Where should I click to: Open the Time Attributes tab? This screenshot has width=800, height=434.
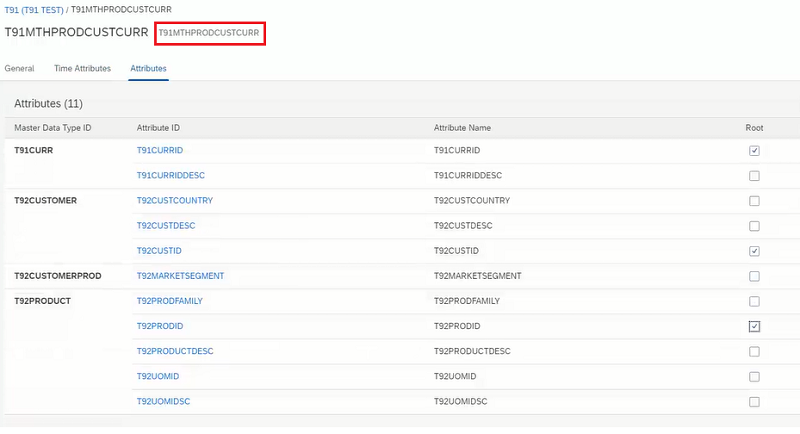click(83, 68)
